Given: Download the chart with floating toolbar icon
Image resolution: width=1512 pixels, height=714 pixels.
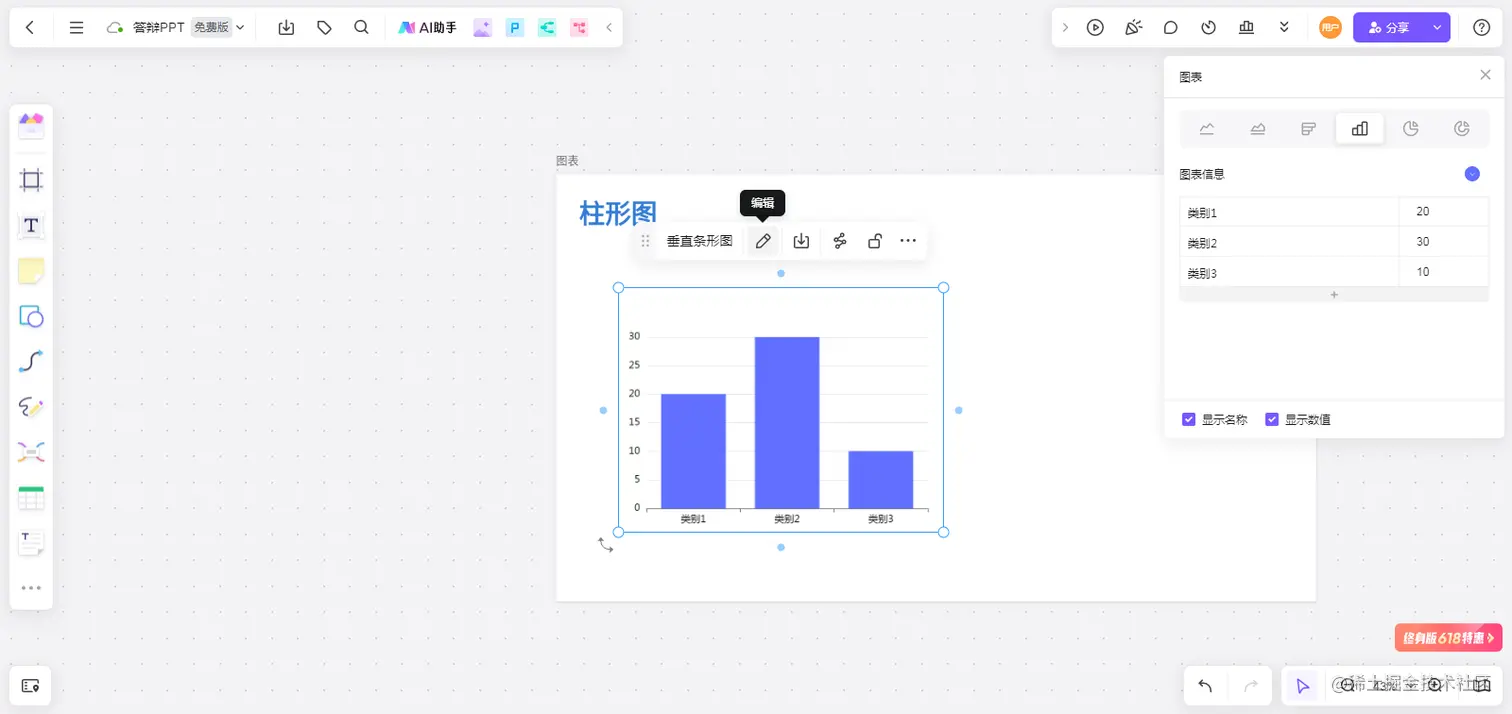Looking at the screenshot, I should pos(801,241).
